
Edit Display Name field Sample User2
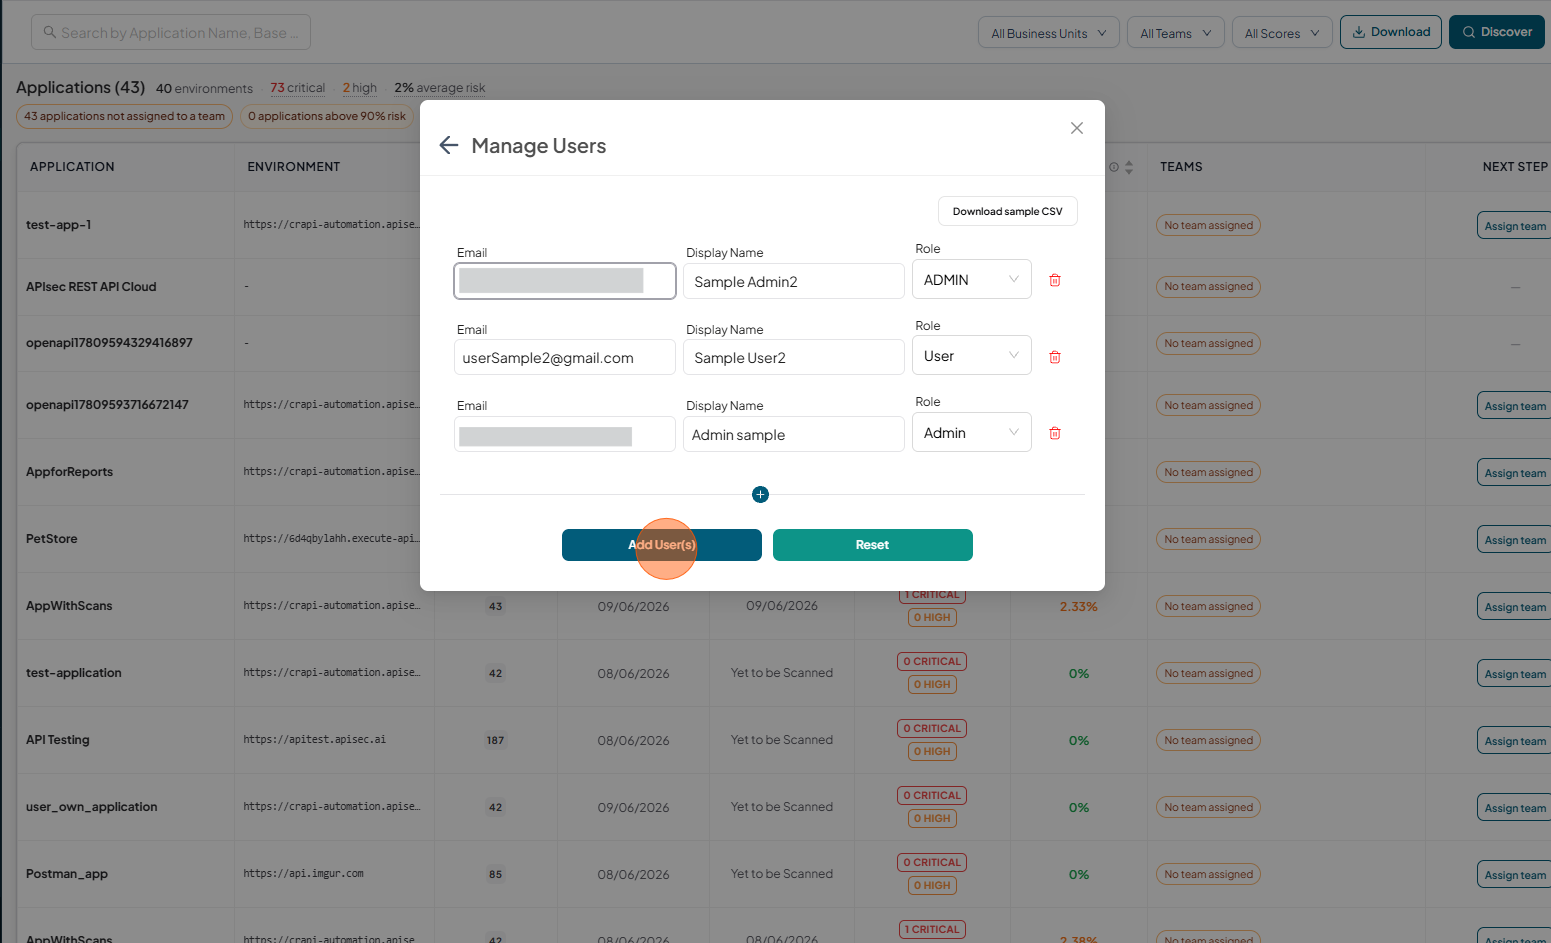point(794,358)
